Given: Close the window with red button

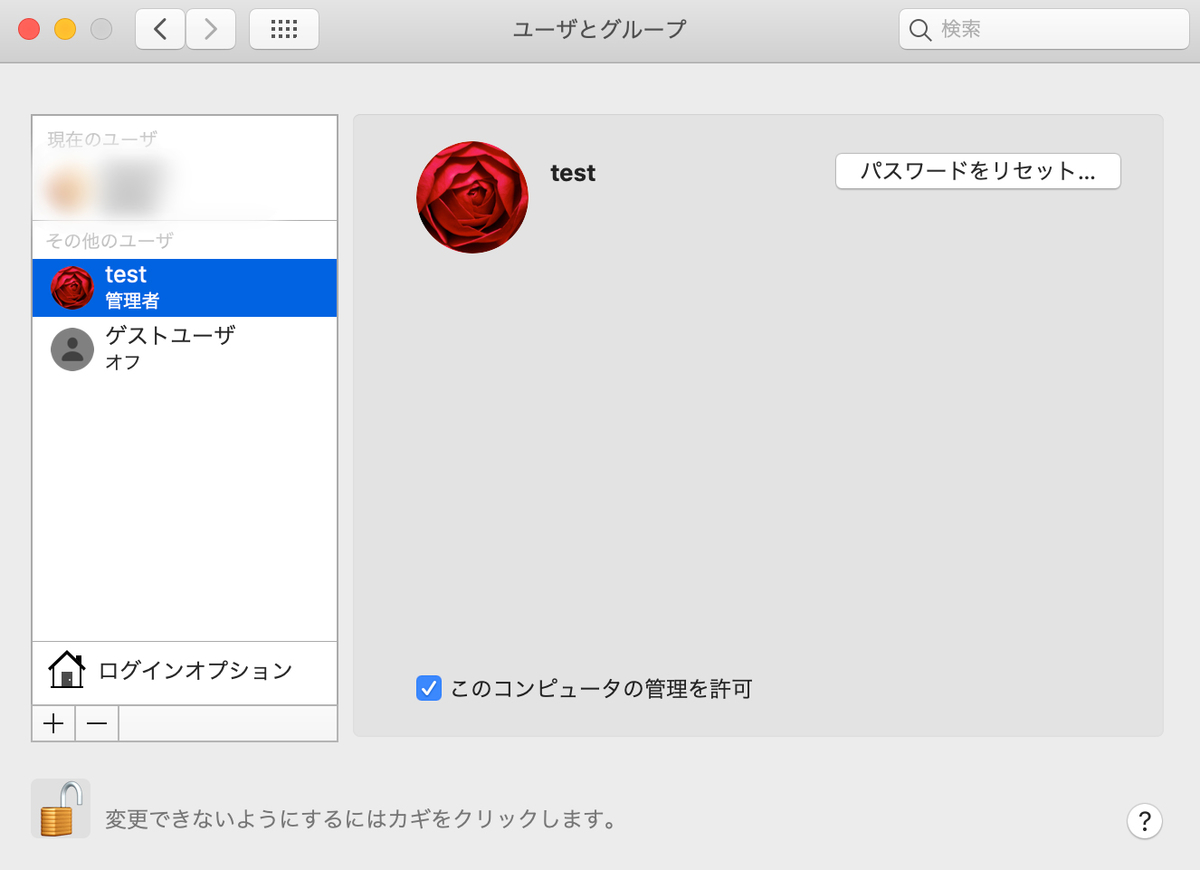Looking at the screenshot, I should [29, 29].
